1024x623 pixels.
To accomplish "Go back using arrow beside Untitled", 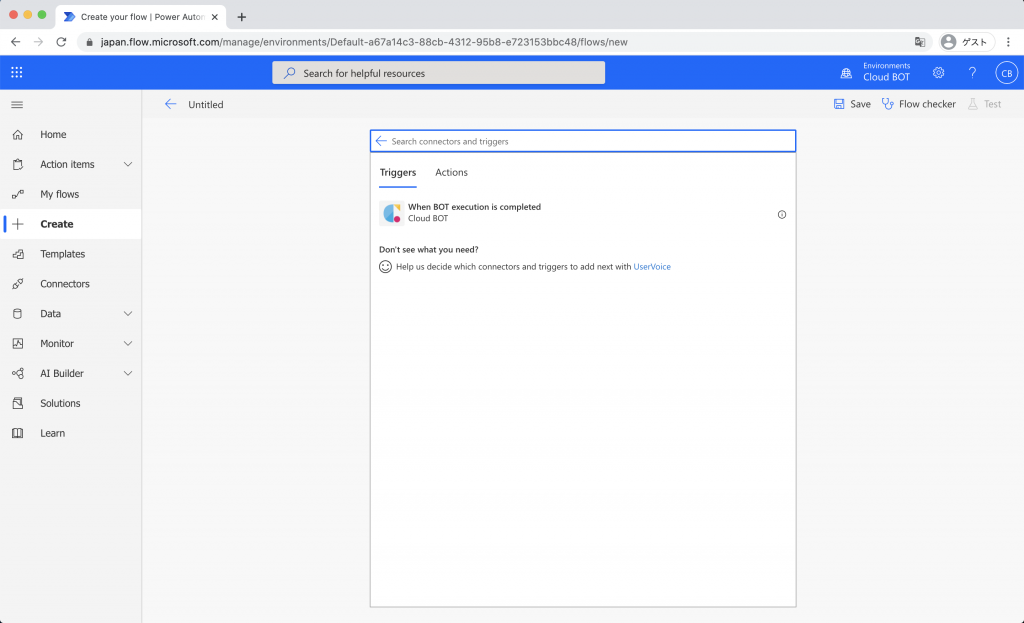I will (170, 104).
